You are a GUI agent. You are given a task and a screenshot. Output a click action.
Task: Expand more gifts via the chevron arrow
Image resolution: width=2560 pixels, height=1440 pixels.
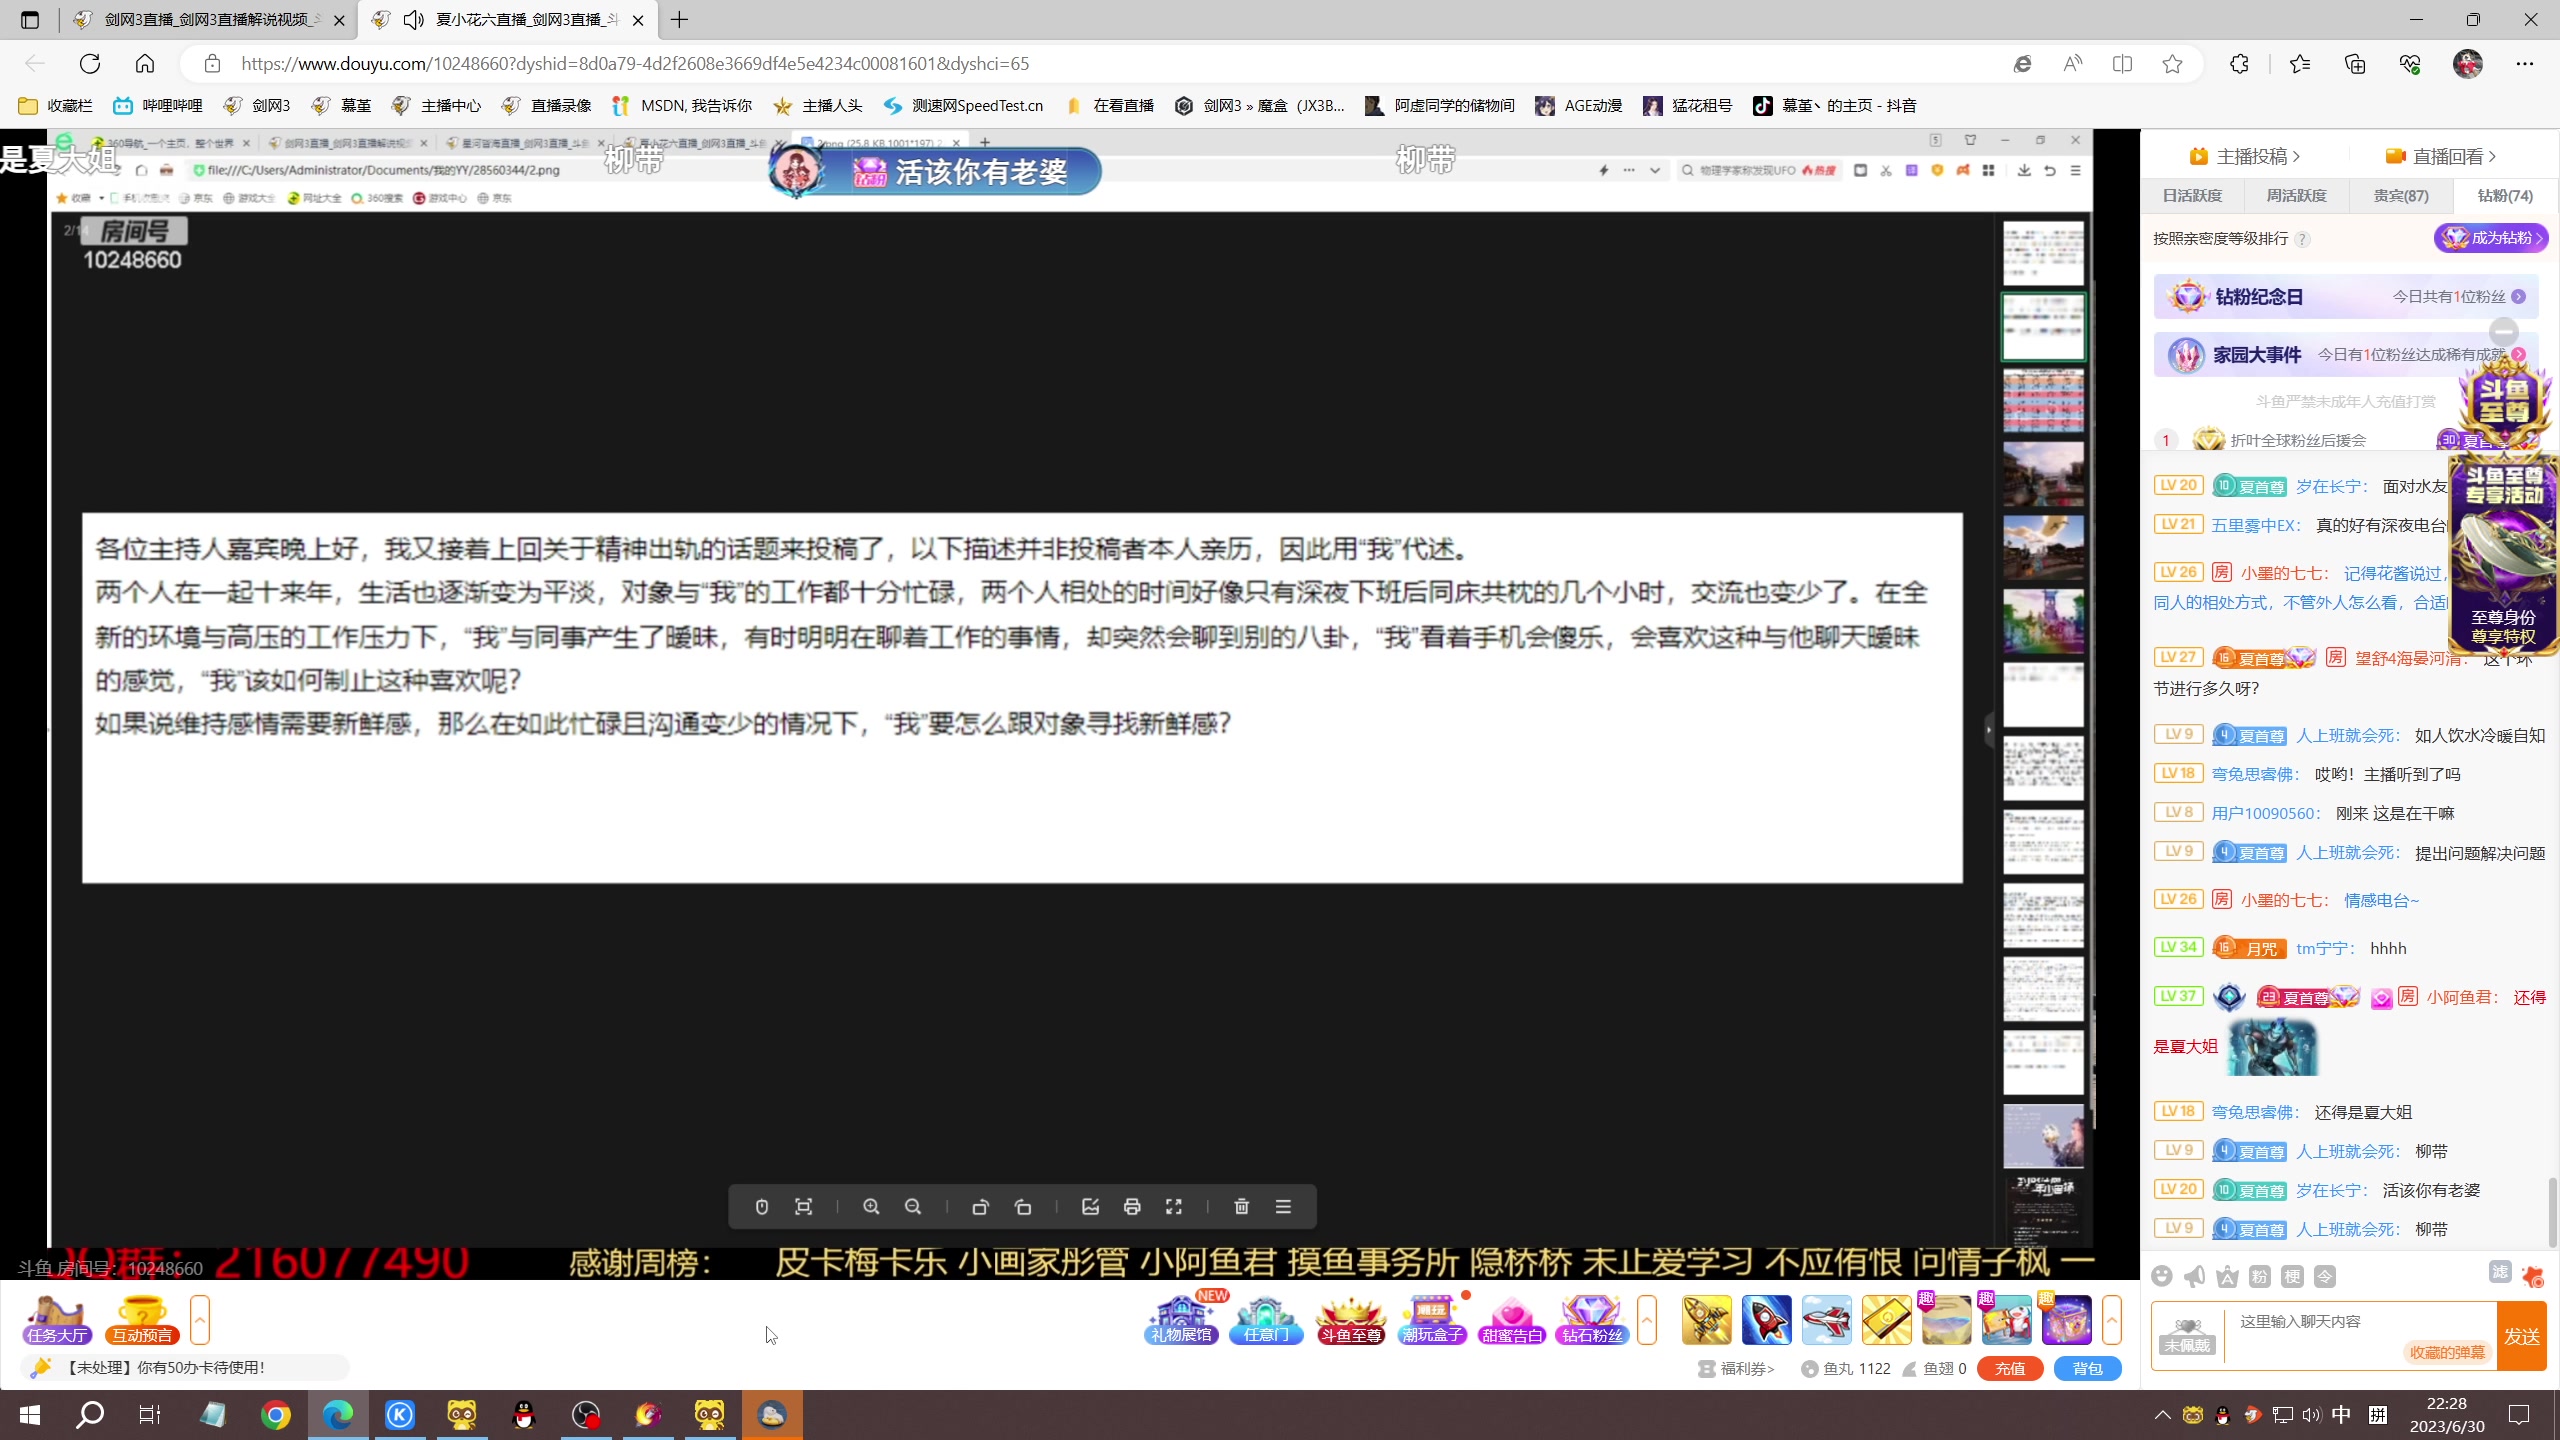coord(1647,1320)
